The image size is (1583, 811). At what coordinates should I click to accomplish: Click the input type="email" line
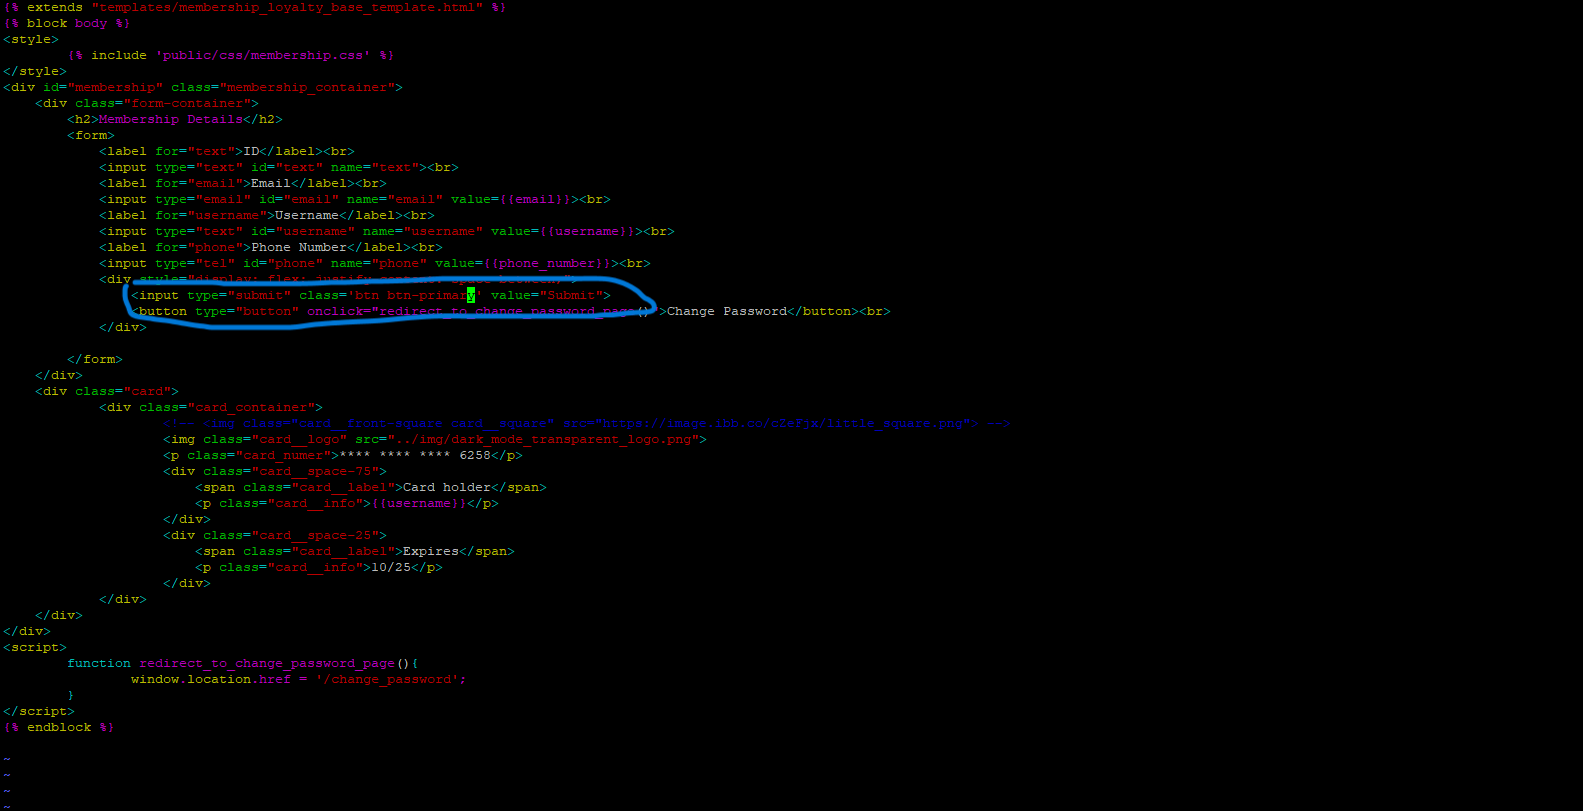(355, 199)
